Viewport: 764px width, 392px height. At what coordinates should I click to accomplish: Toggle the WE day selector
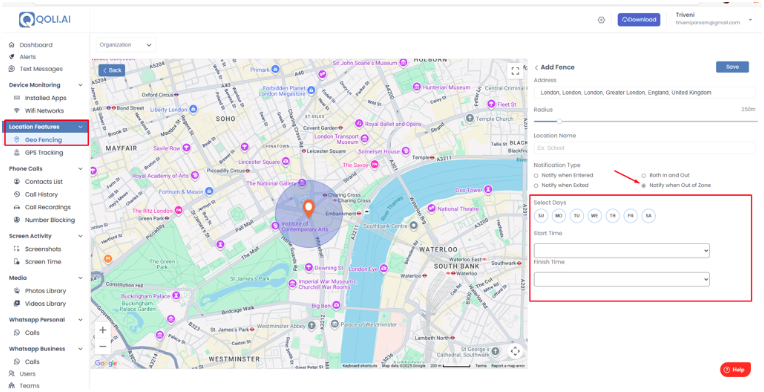[594, 216]
